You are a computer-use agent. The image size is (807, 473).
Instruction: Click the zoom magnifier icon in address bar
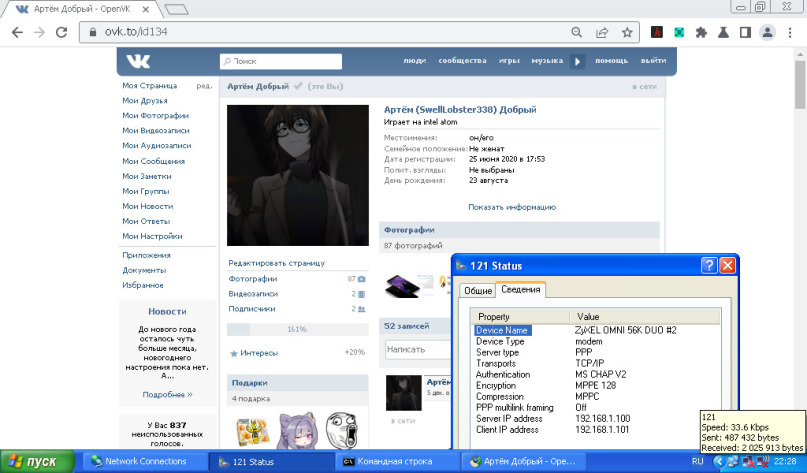(x=577, y=32)
